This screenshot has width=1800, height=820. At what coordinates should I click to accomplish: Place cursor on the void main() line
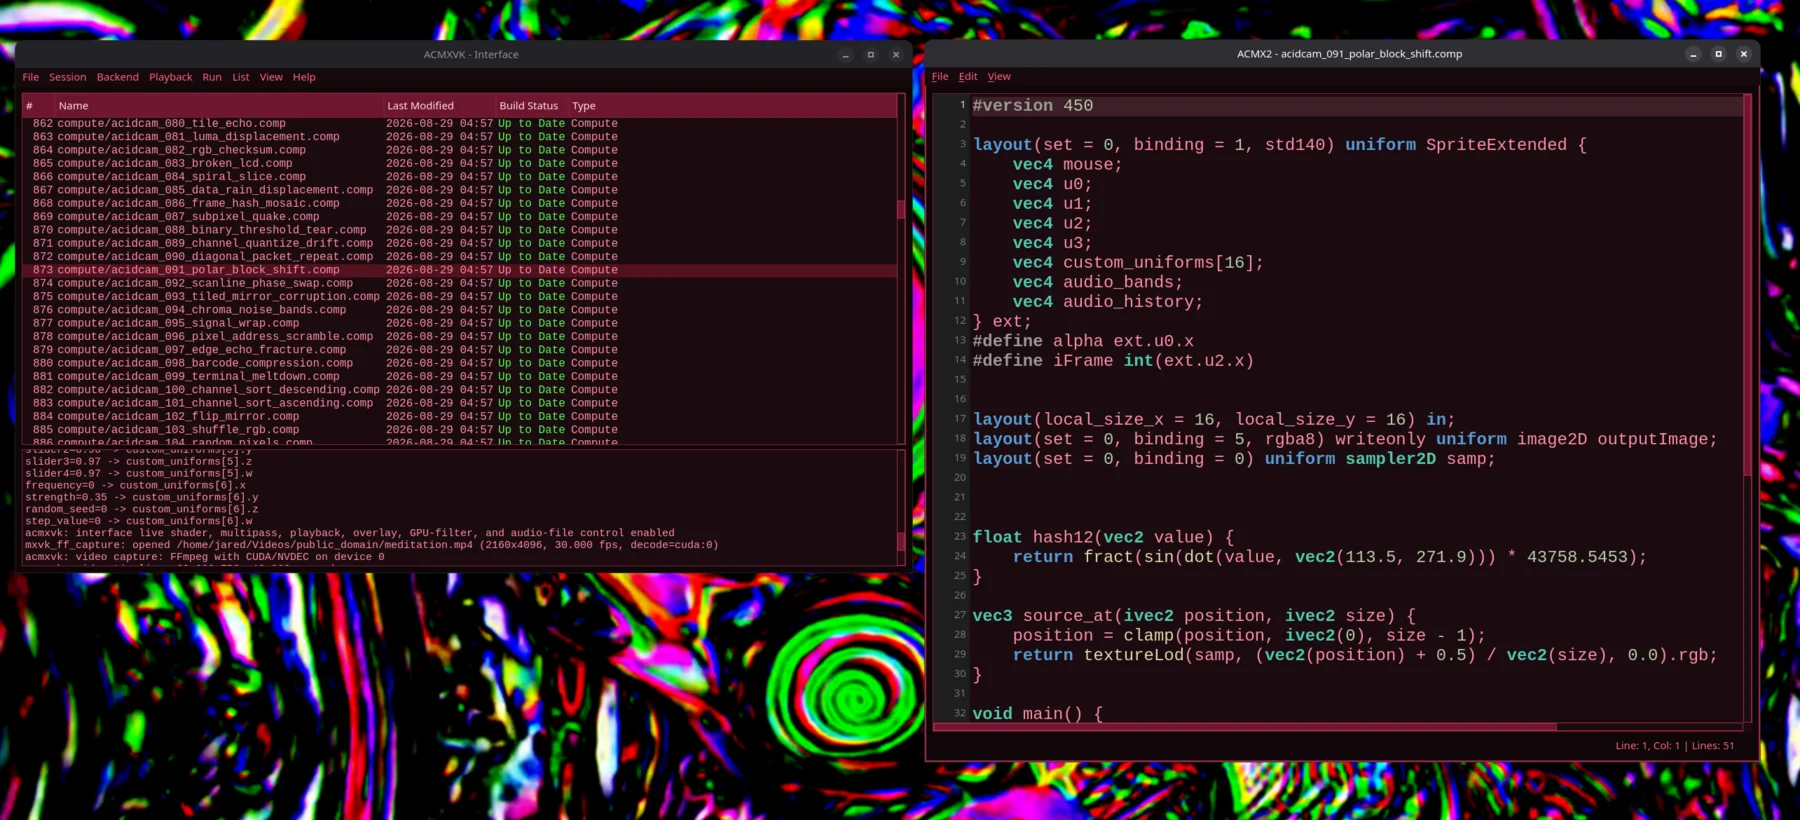point(1038,714)
